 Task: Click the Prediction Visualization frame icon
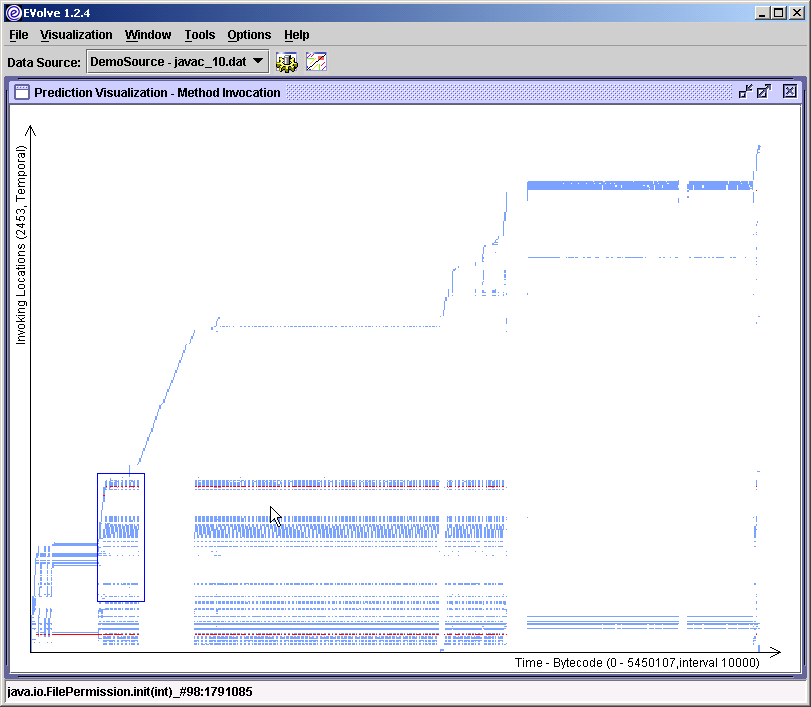click(x=22, y=92)
